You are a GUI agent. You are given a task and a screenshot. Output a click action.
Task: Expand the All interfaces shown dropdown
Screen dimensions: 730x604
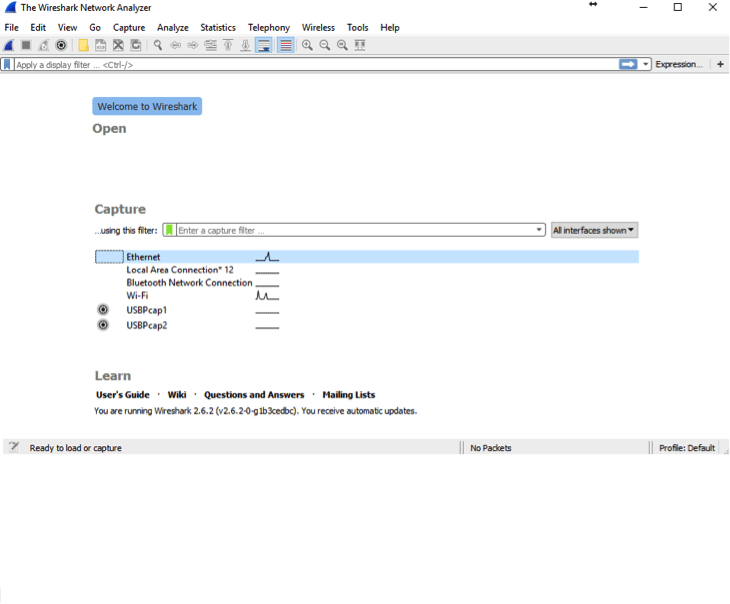(594, 230)
